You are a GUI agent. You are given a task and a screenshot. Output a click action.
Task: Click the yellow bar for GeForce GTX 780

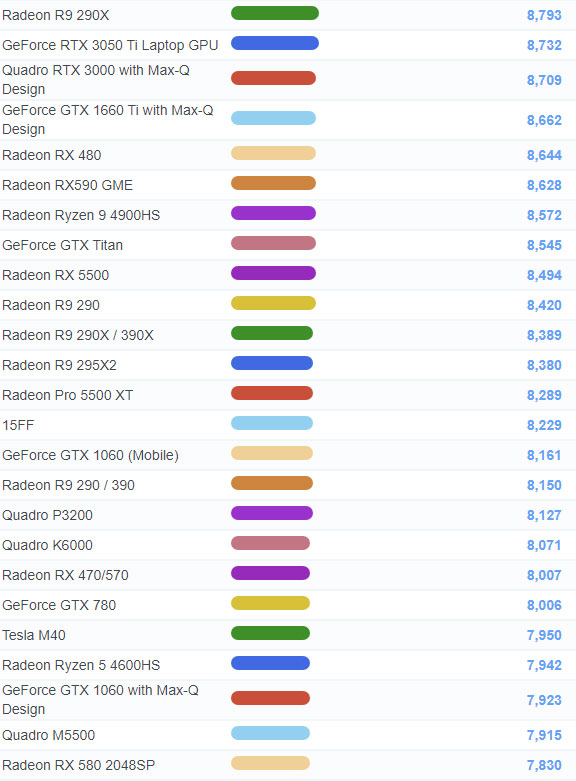pyautogui.click(x=270, y=603)
